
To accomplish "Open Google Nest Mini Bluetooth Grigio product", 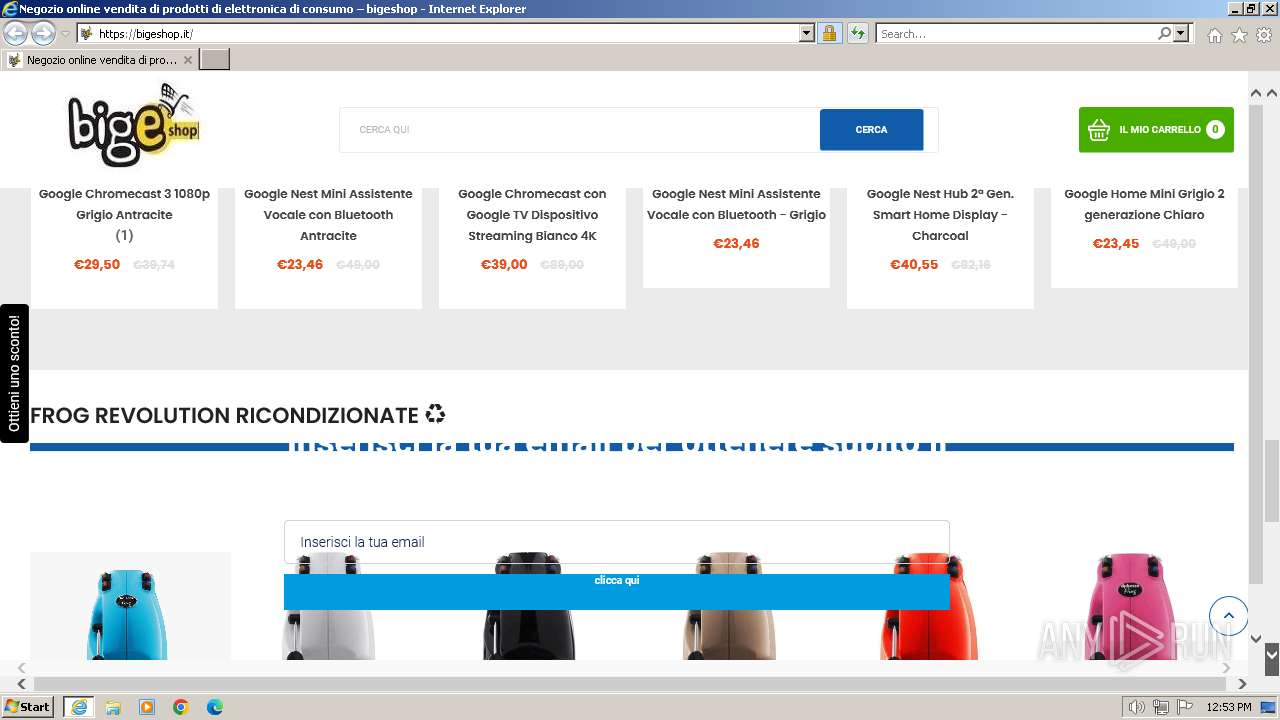I will point(736,204).
